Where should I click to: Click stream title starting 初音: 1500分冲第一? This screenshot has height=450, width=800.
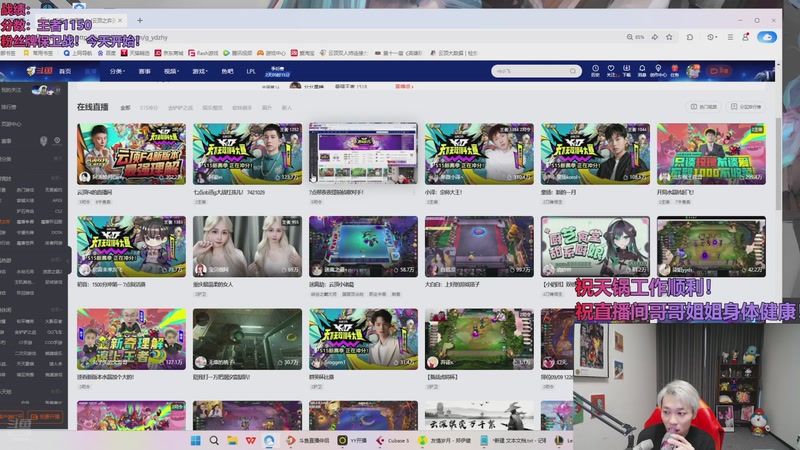point(111,285)
